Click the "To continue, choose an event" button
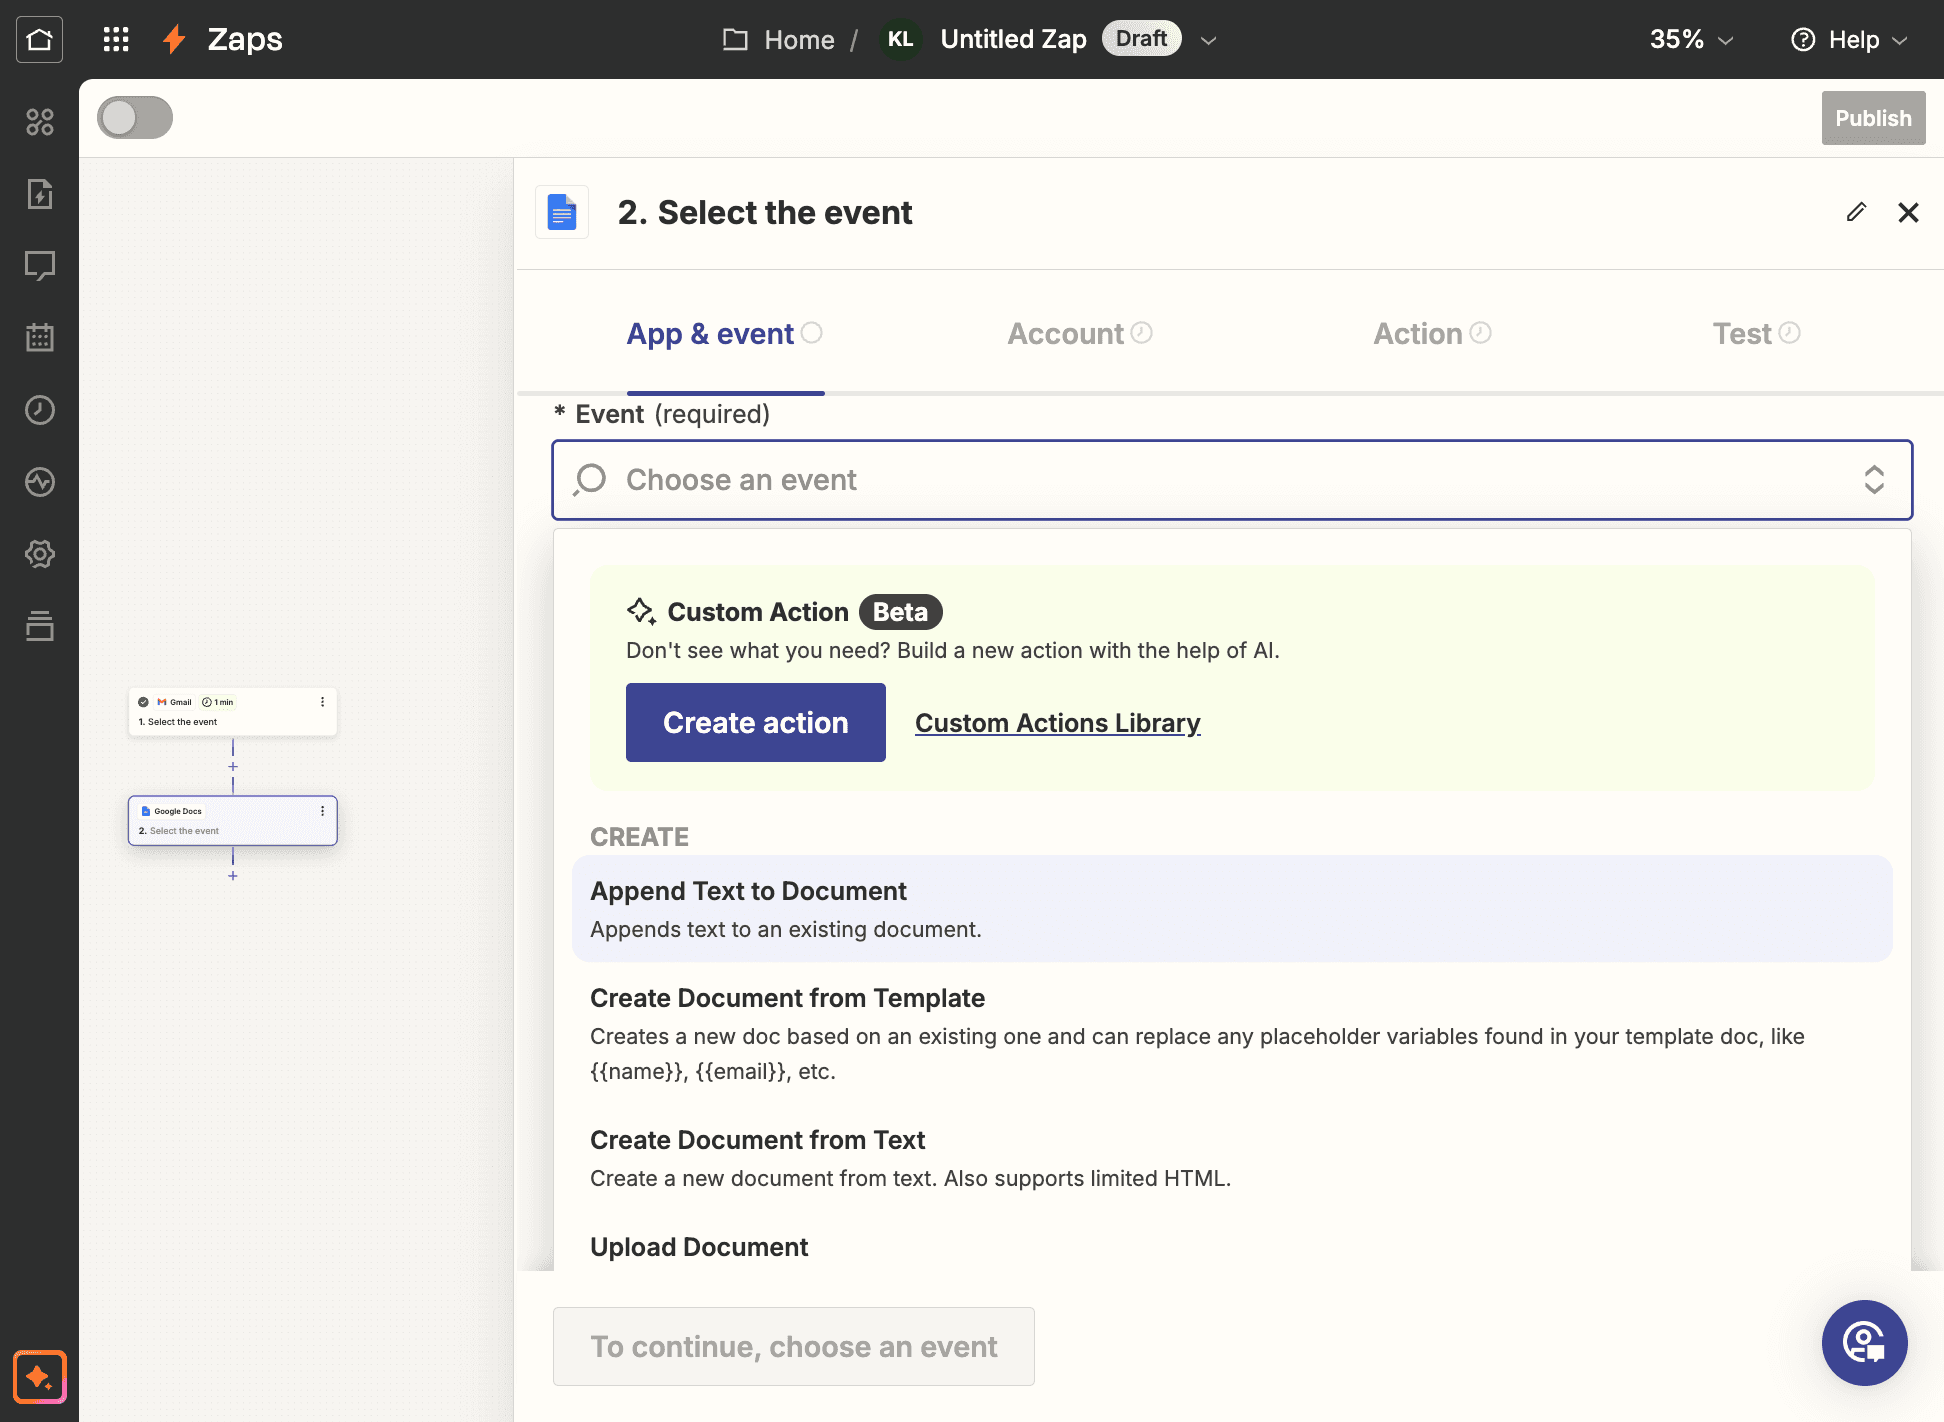Viewport: 1944px width, 1422px height. pos(794,1346)
